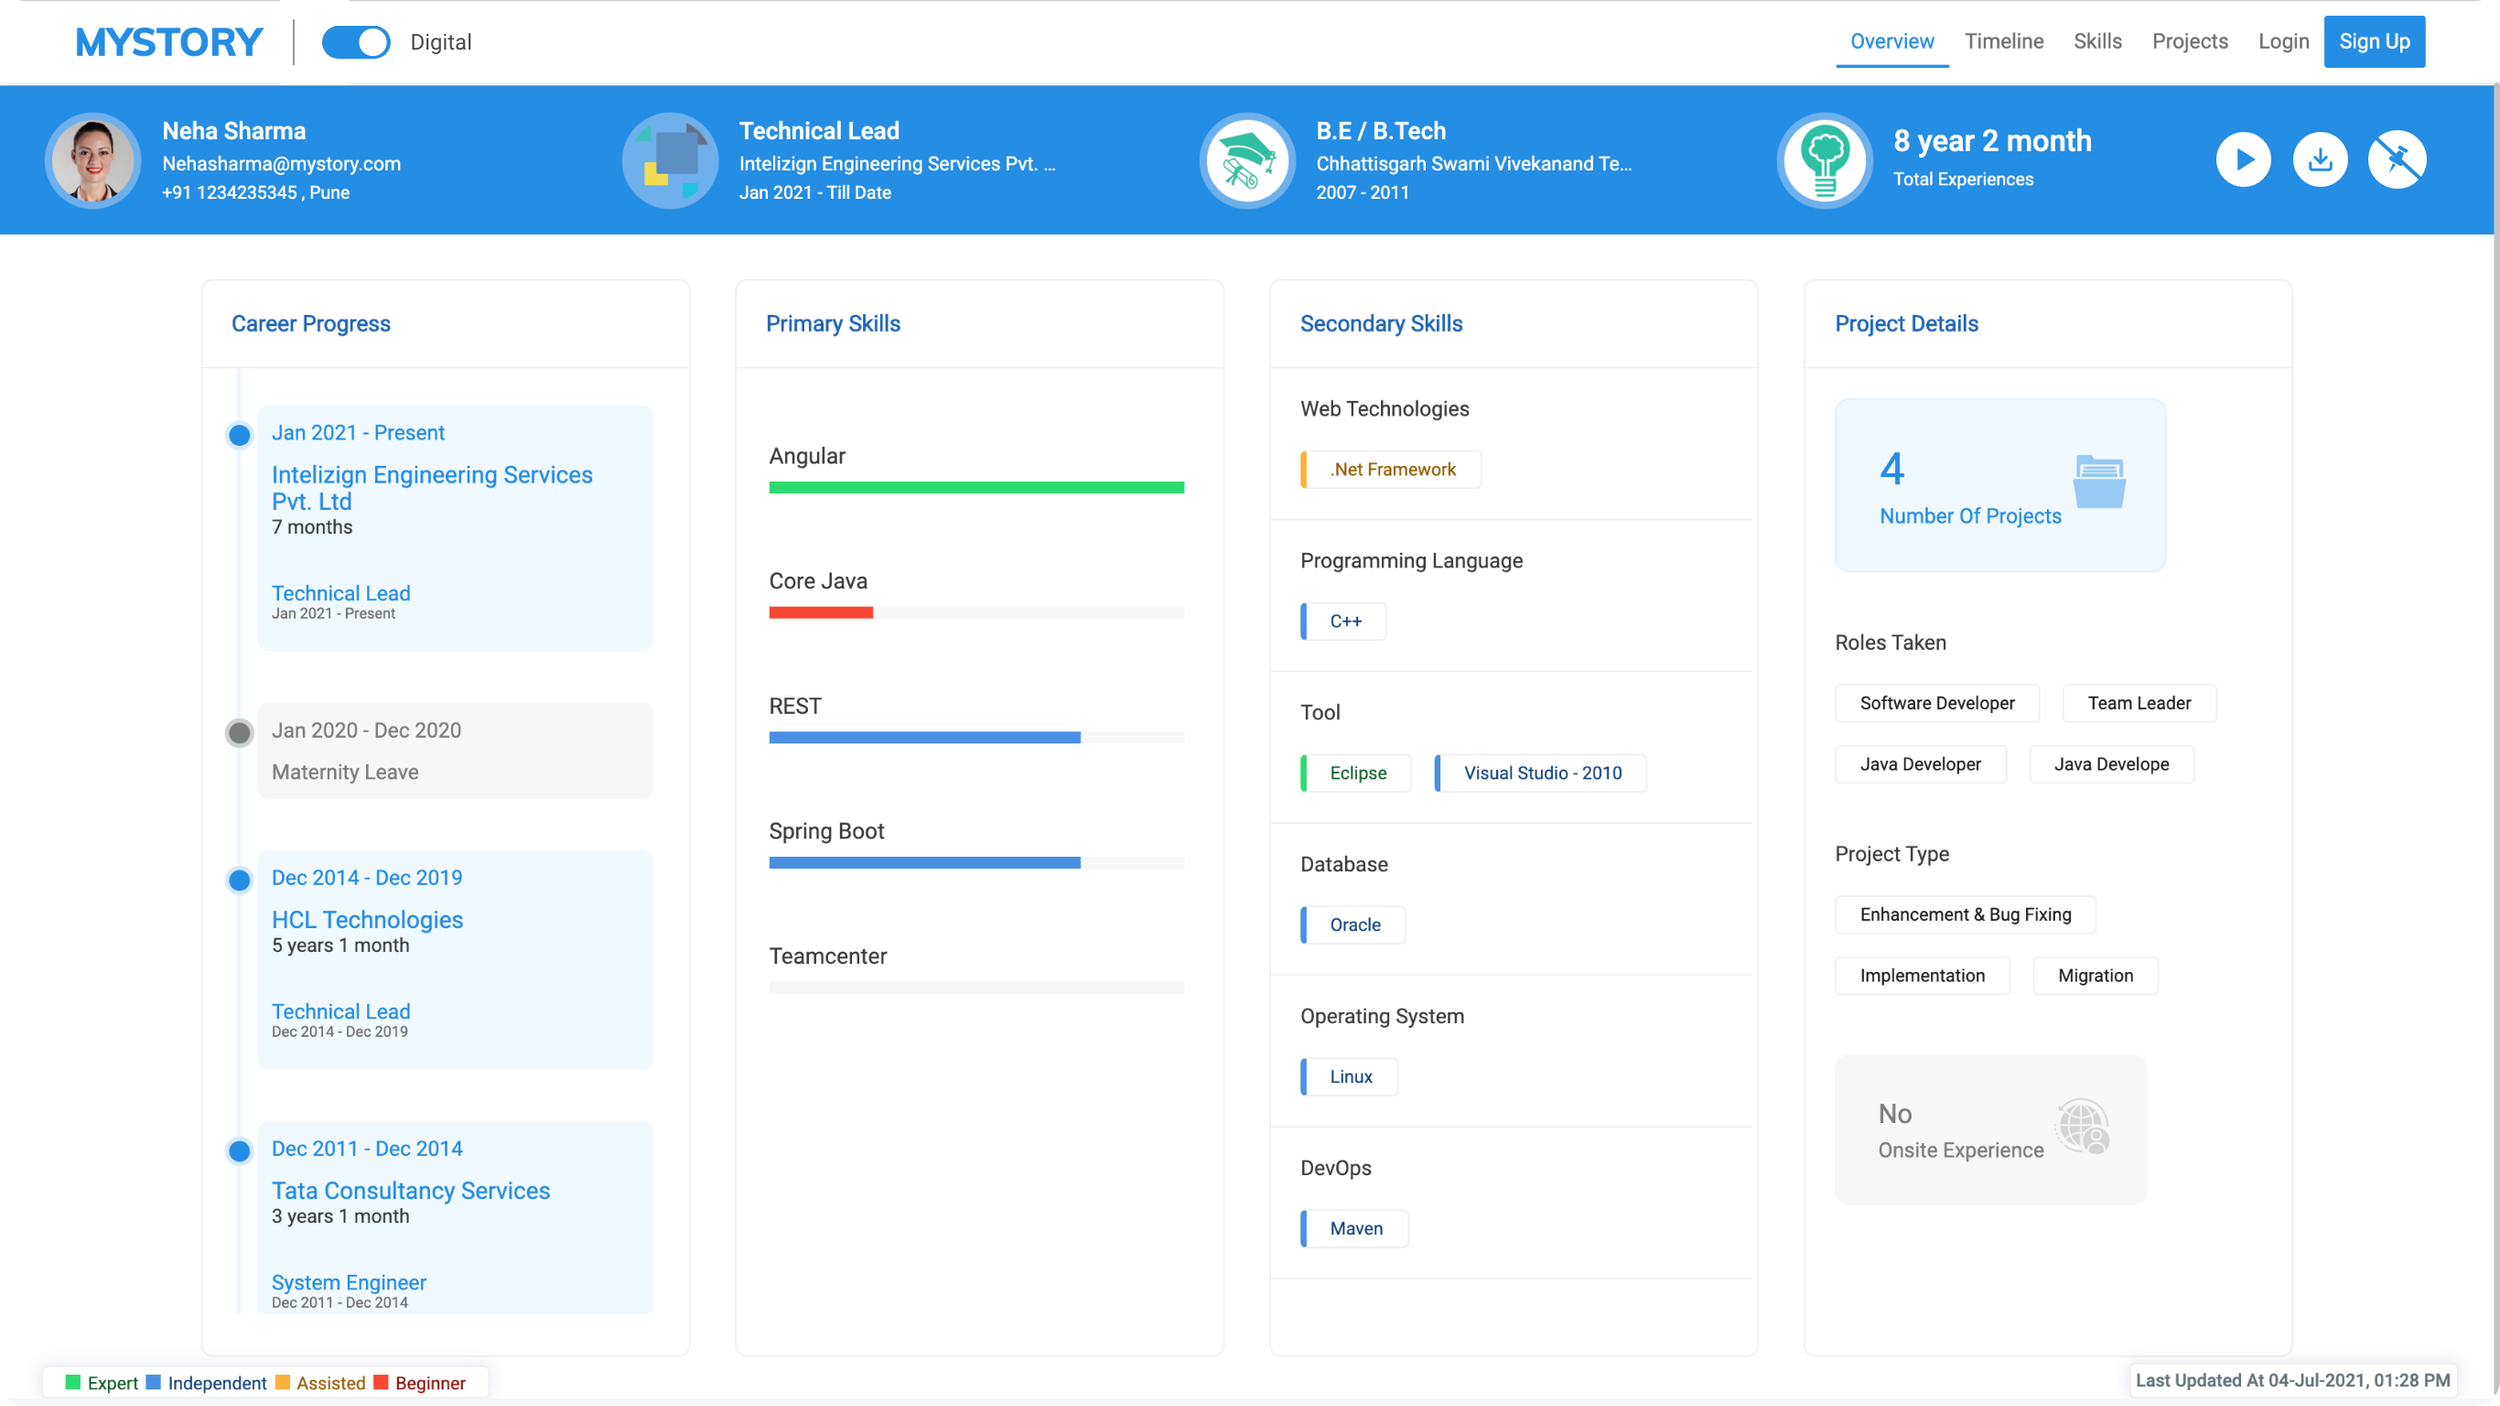The image size is (2500, 1406).
Task: Click Neha Sharma's profile photo
Action: pos(93,160)
